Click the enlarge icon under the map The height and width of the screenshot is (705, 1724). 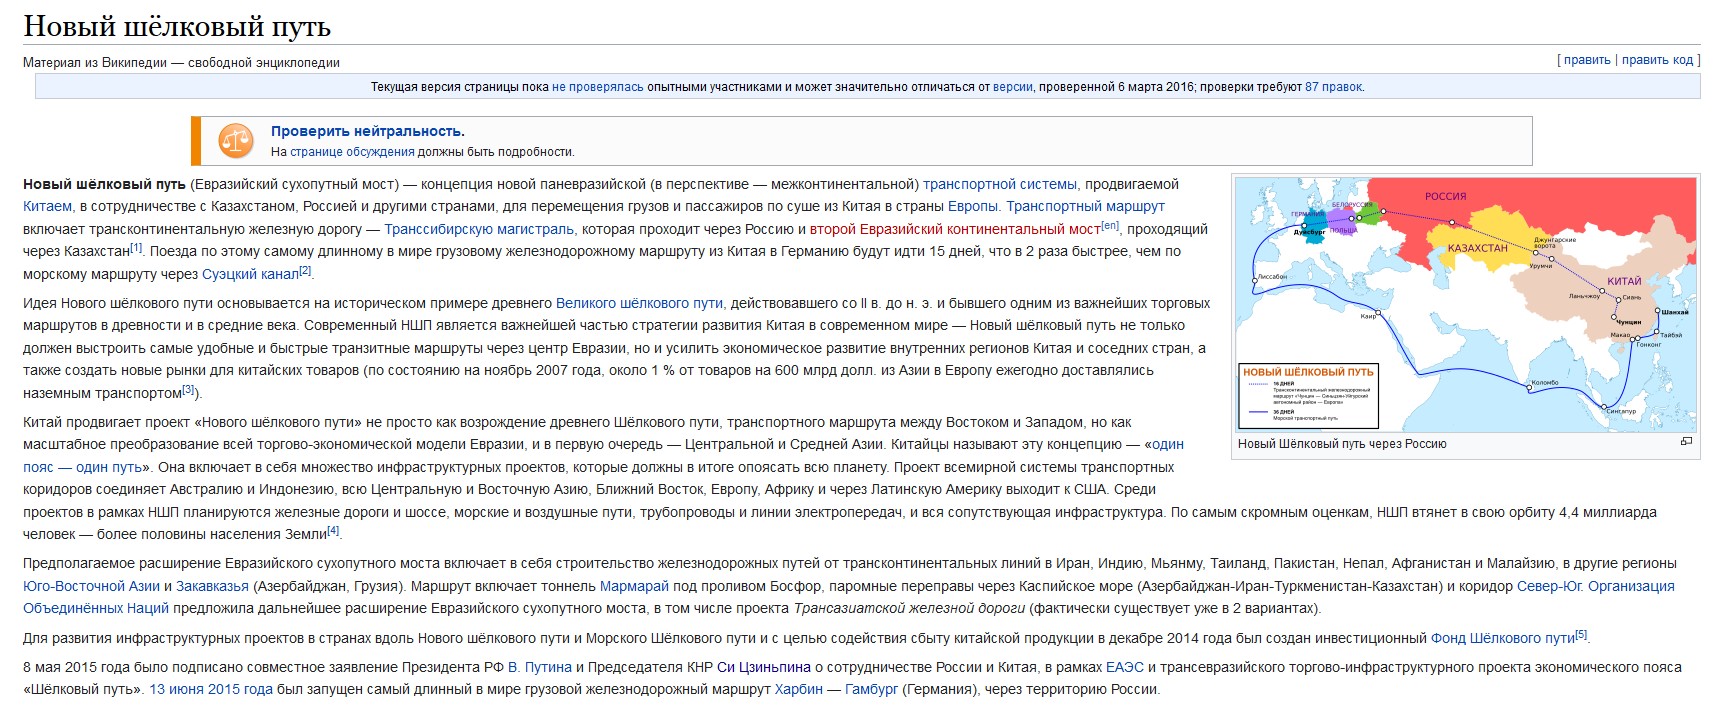[x=1686, y=442]
